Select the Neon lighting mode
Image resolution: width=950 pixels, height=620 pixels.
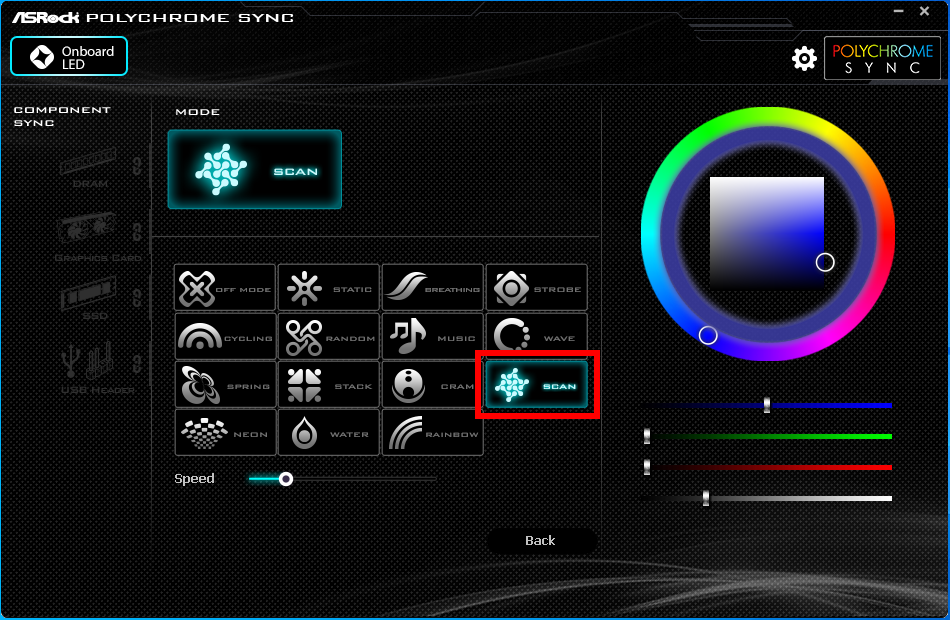(225, 433)
